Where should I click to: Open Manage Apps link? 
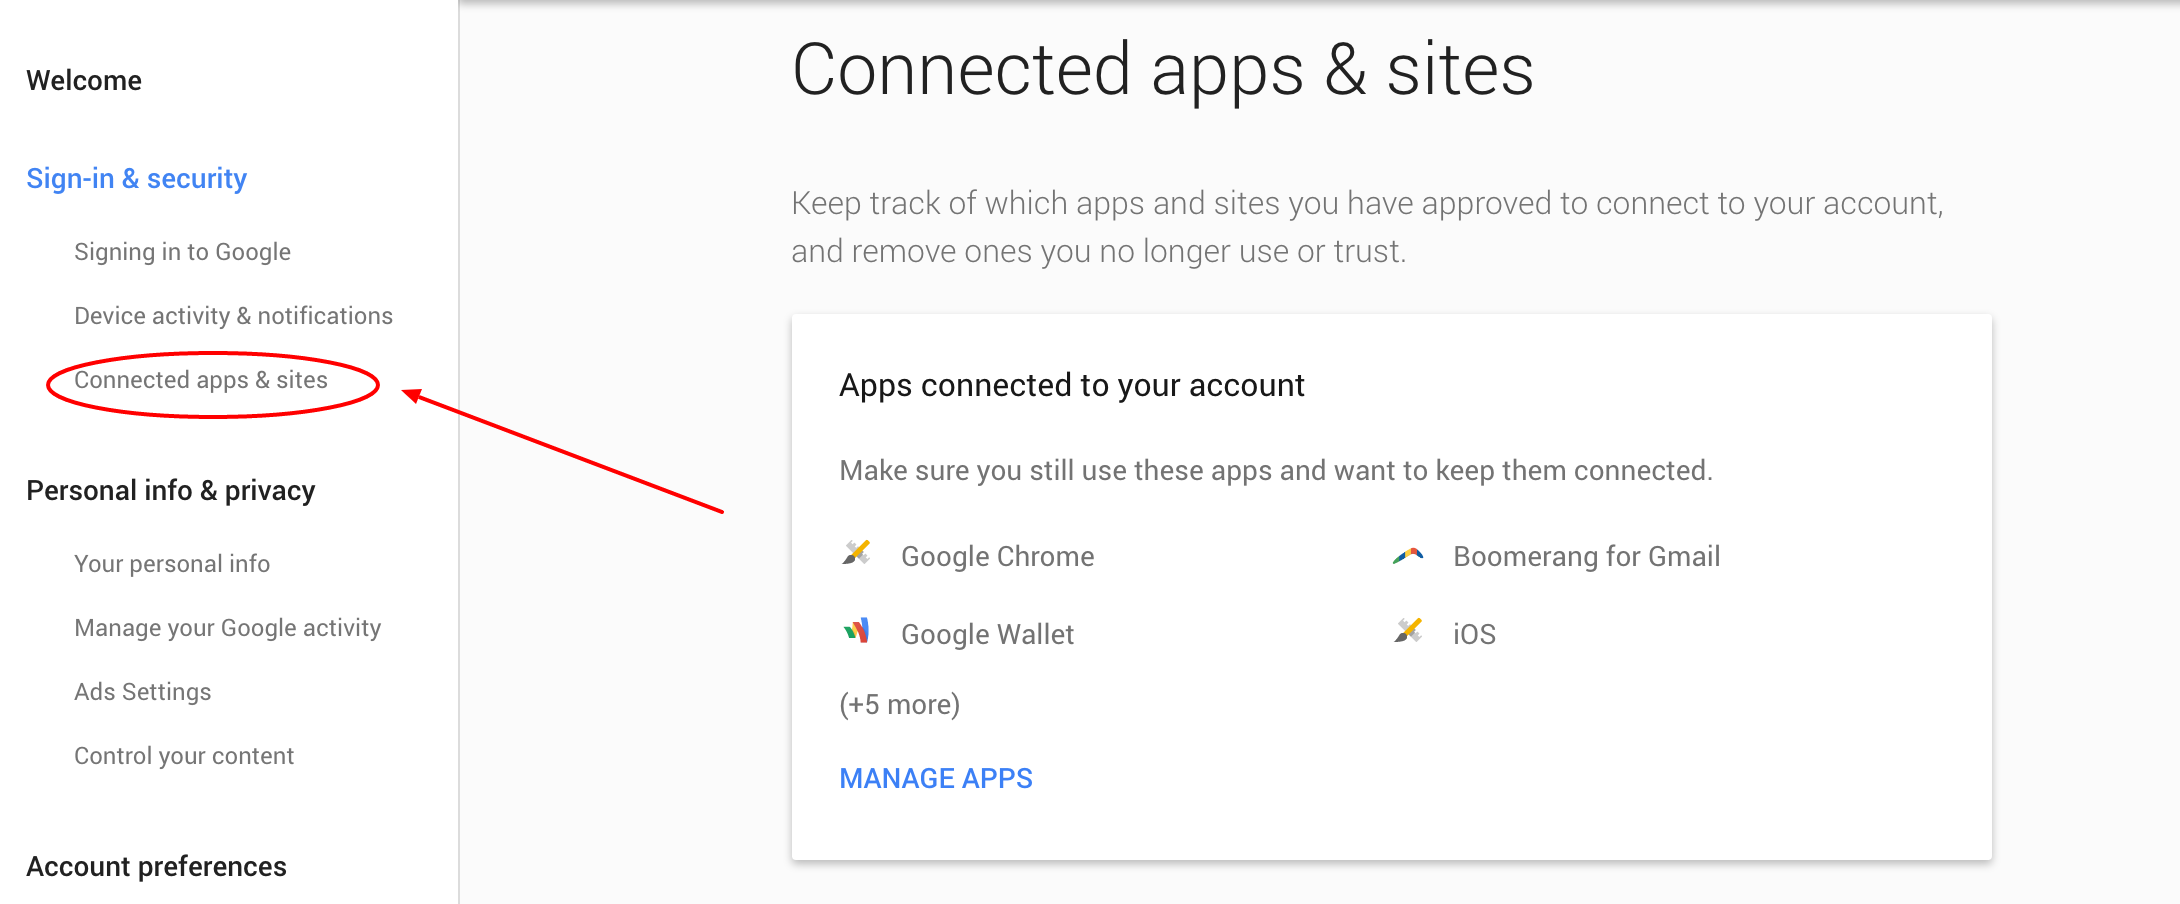click(x=935, y=778)
